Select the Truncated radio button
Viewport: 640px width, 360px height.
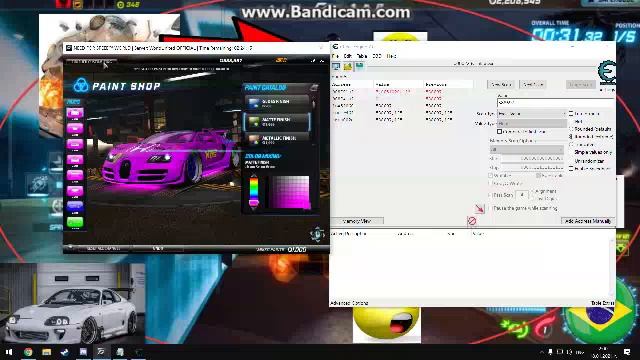pos(571,144)
